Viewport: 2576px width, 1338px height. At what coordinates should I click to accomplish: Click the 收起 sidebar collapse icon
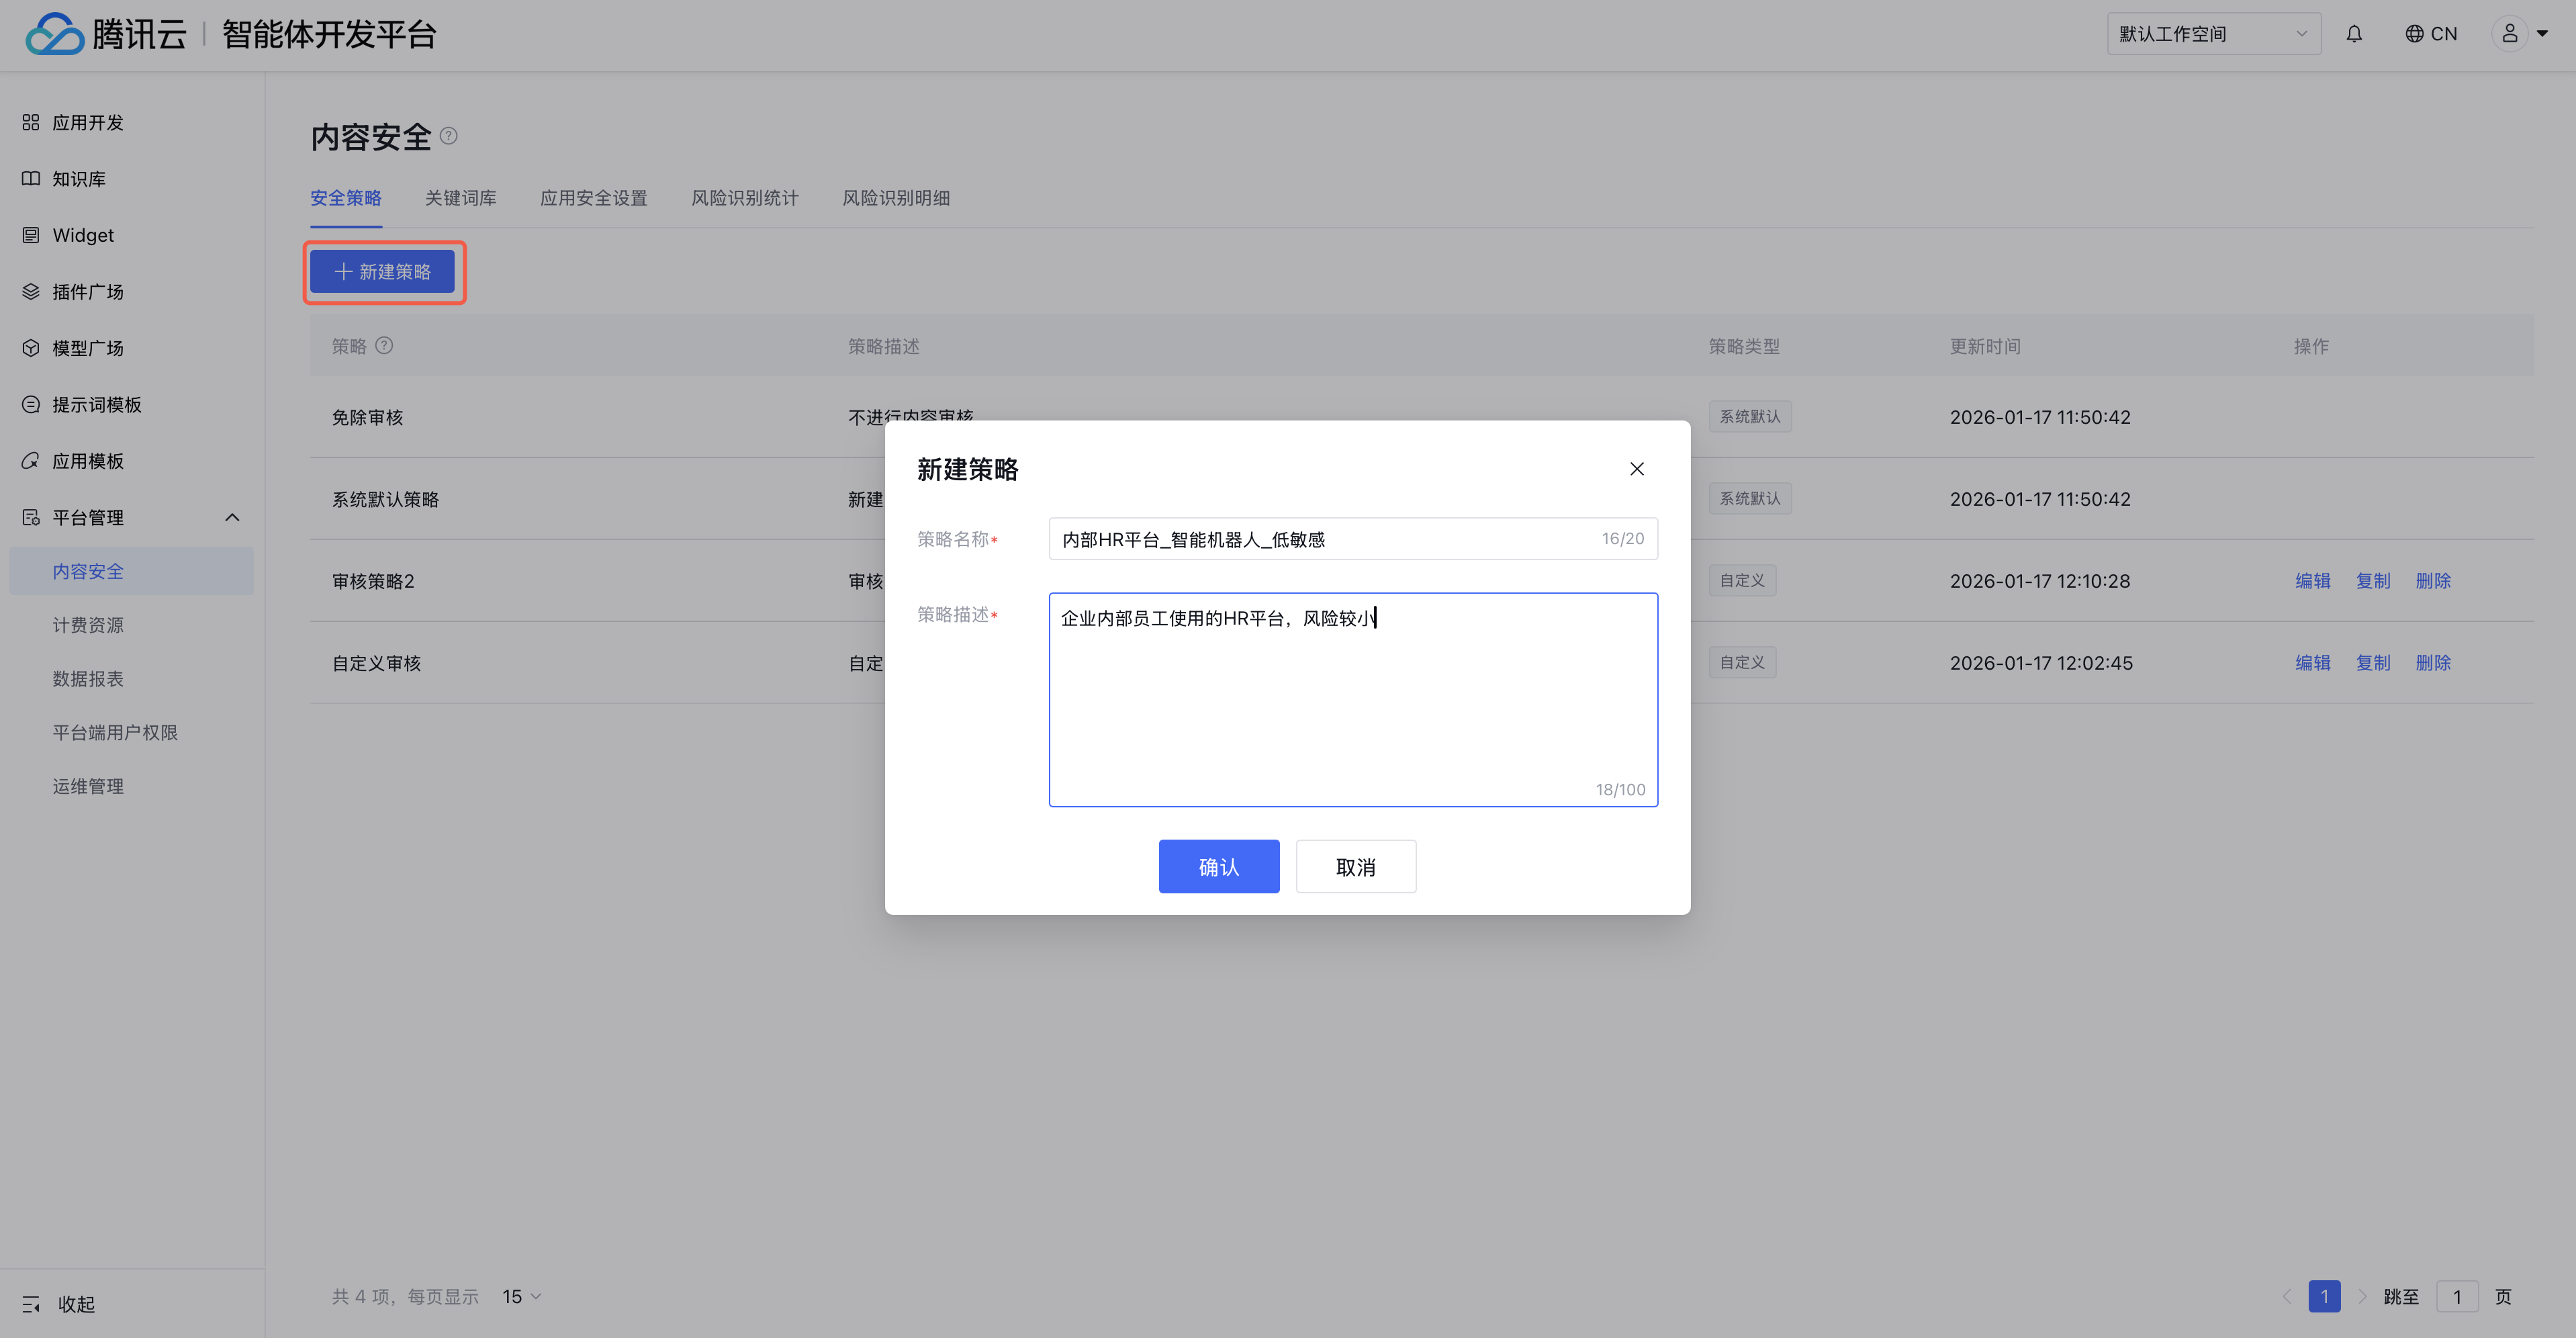[x=31, y=1304]
